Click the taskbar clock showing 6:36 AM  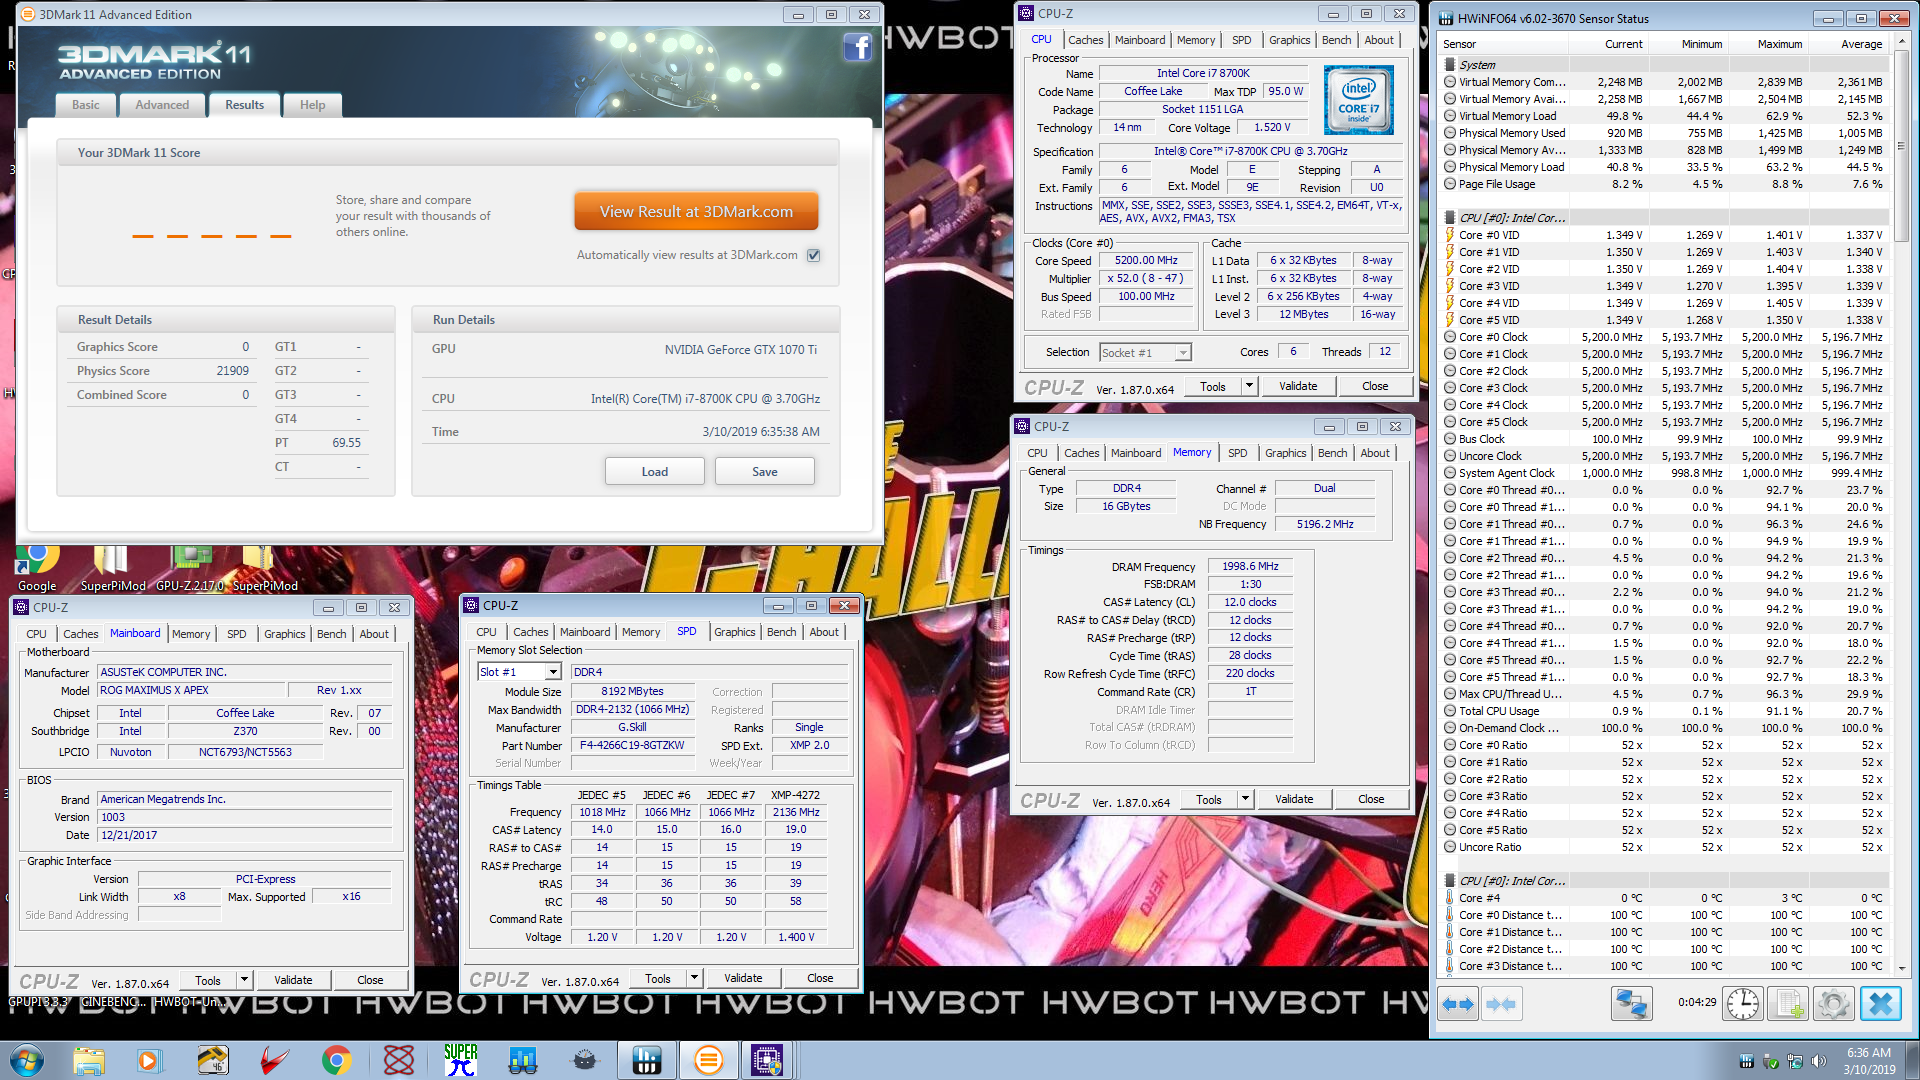(x=1869, y=1061)
